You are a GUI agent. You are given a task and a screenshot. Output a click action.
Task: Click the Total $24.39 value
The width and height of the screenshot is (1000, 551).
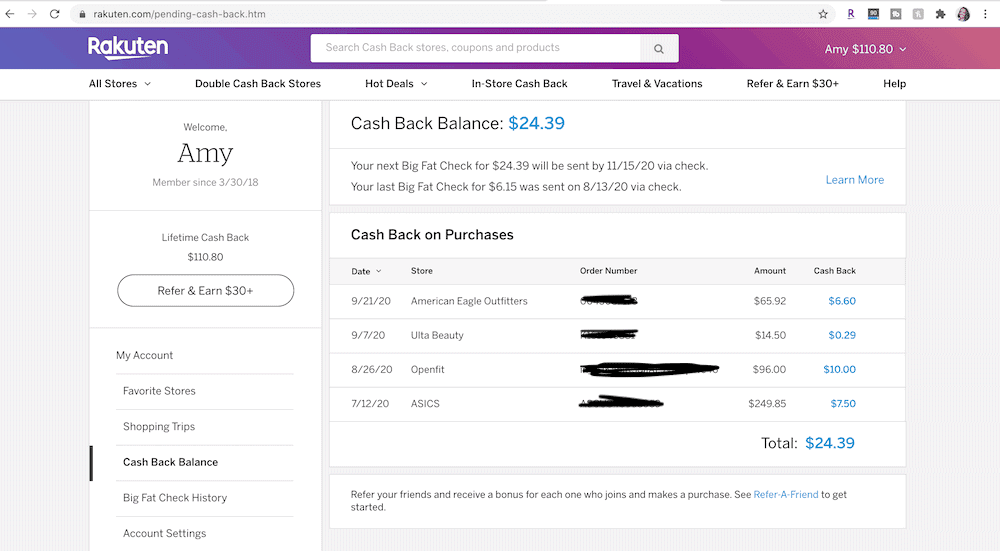coord(830,443)
